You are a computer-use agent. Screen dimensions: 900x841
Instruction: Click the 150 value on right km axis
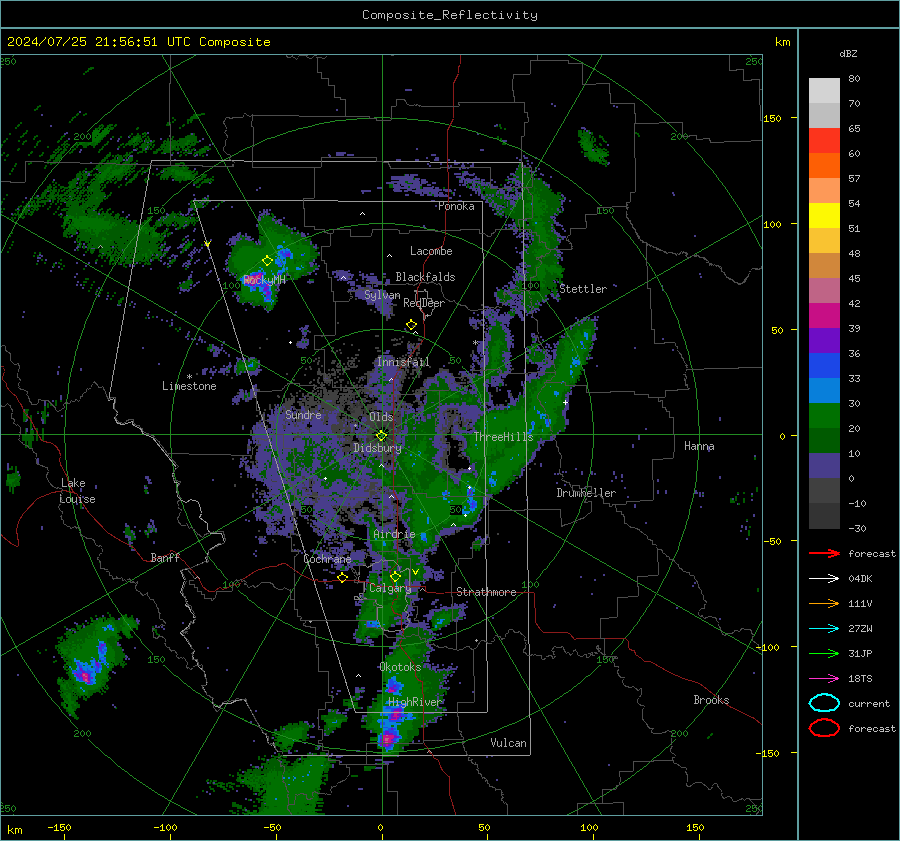pyautogui.click(x=772, y=118)
